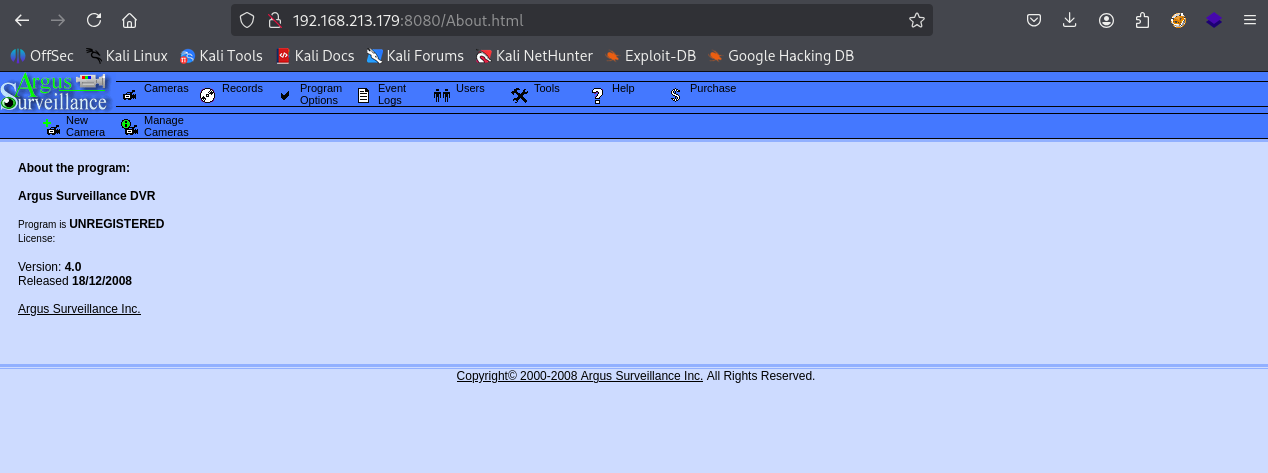Click the Help question mark icon
The height and width of the screenshot is (473, 1268).
tap(598, 95)
